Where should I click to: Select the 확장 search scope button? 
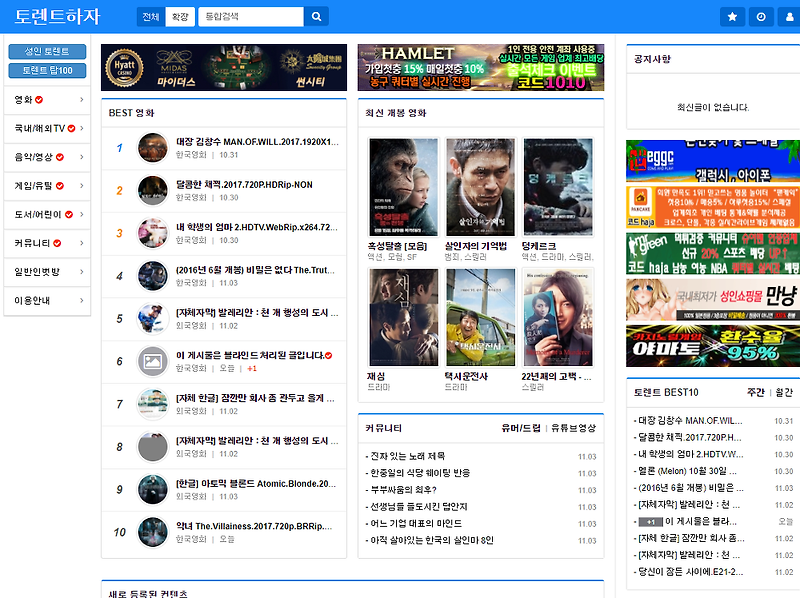click(x=180, y=17)
